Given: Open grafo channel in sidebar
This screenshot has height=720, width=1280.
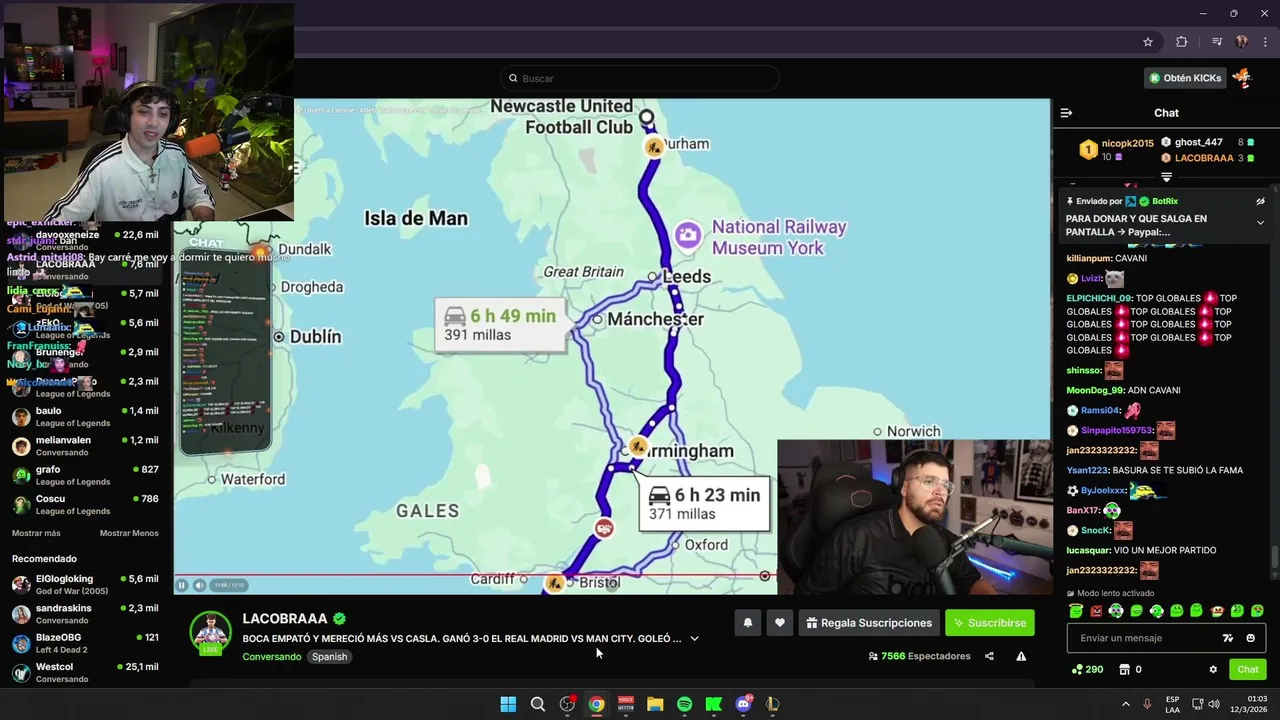Looking at the screenshot, I should 86,475.
